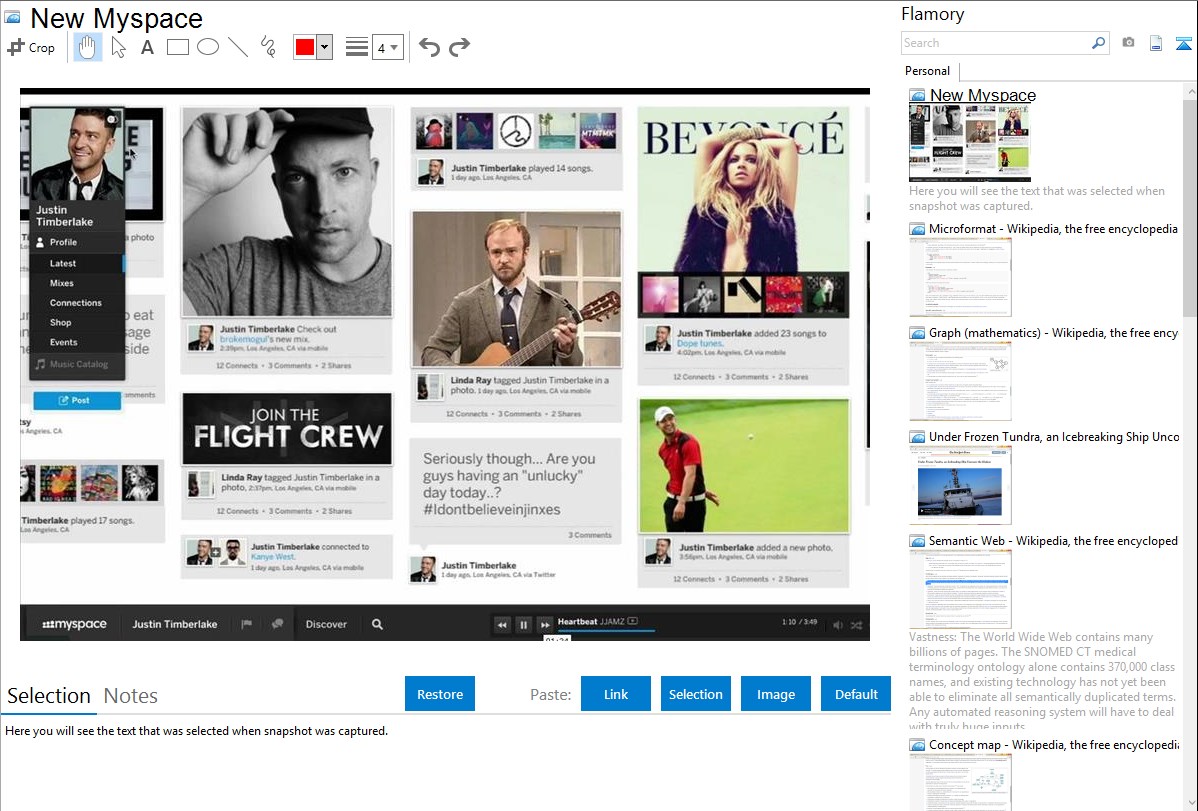Screen dimensions: 1198x811
Task: Select Mixes in Myspace sidebar menu
Action: pos(61,283)
